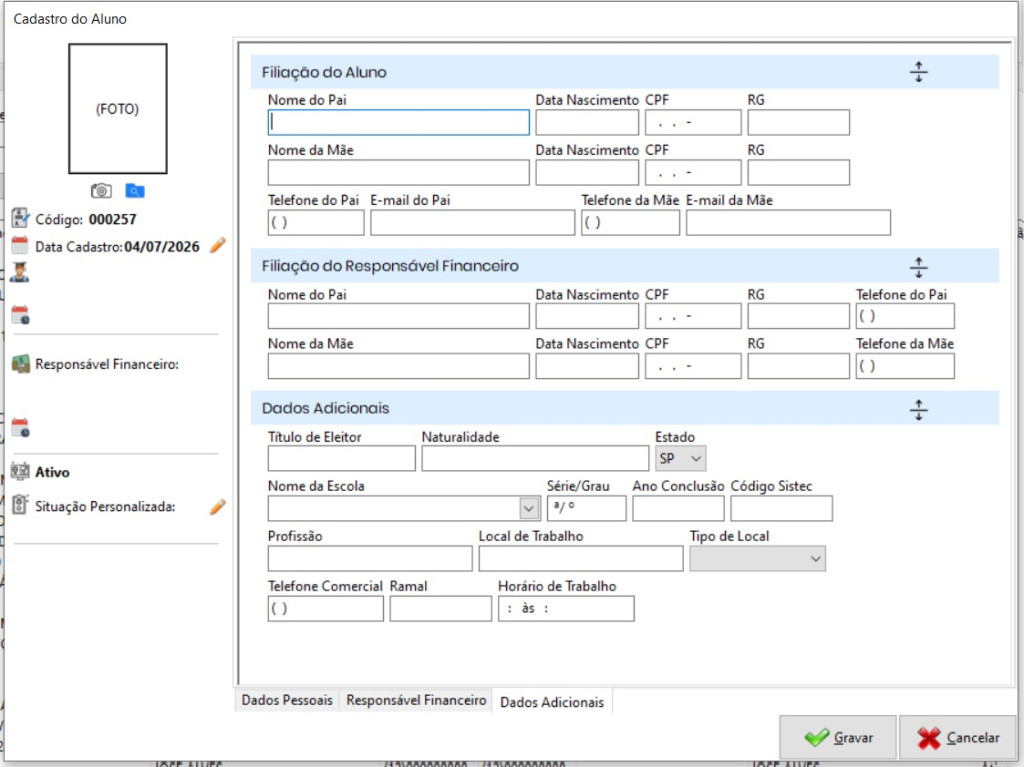
Task: Click the calendar-clock icon below the student icon
Action: tap(20, 315)
